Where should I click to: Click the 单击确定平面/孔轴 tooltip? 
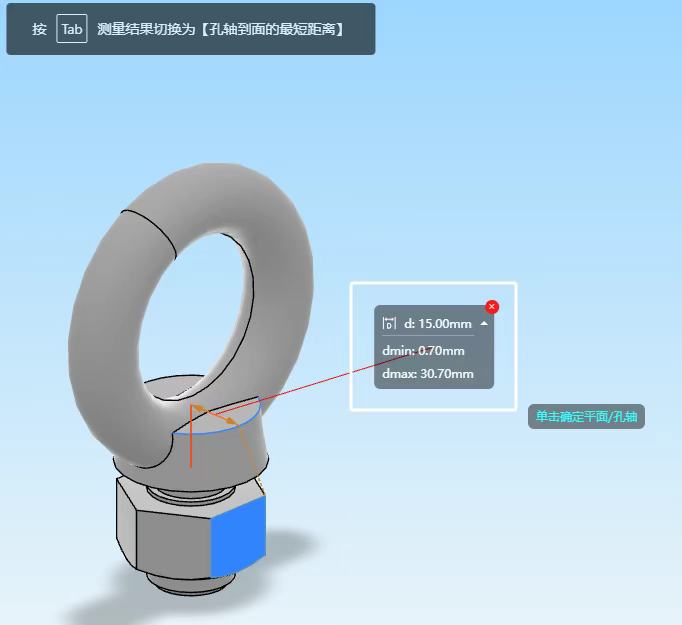pyautogui.click(x=586, y=417)
